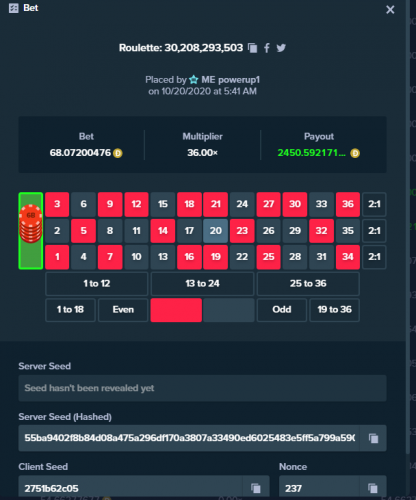Pick the black color bet
The width and height of the screenshot is (416, 500).
point(229,310)
